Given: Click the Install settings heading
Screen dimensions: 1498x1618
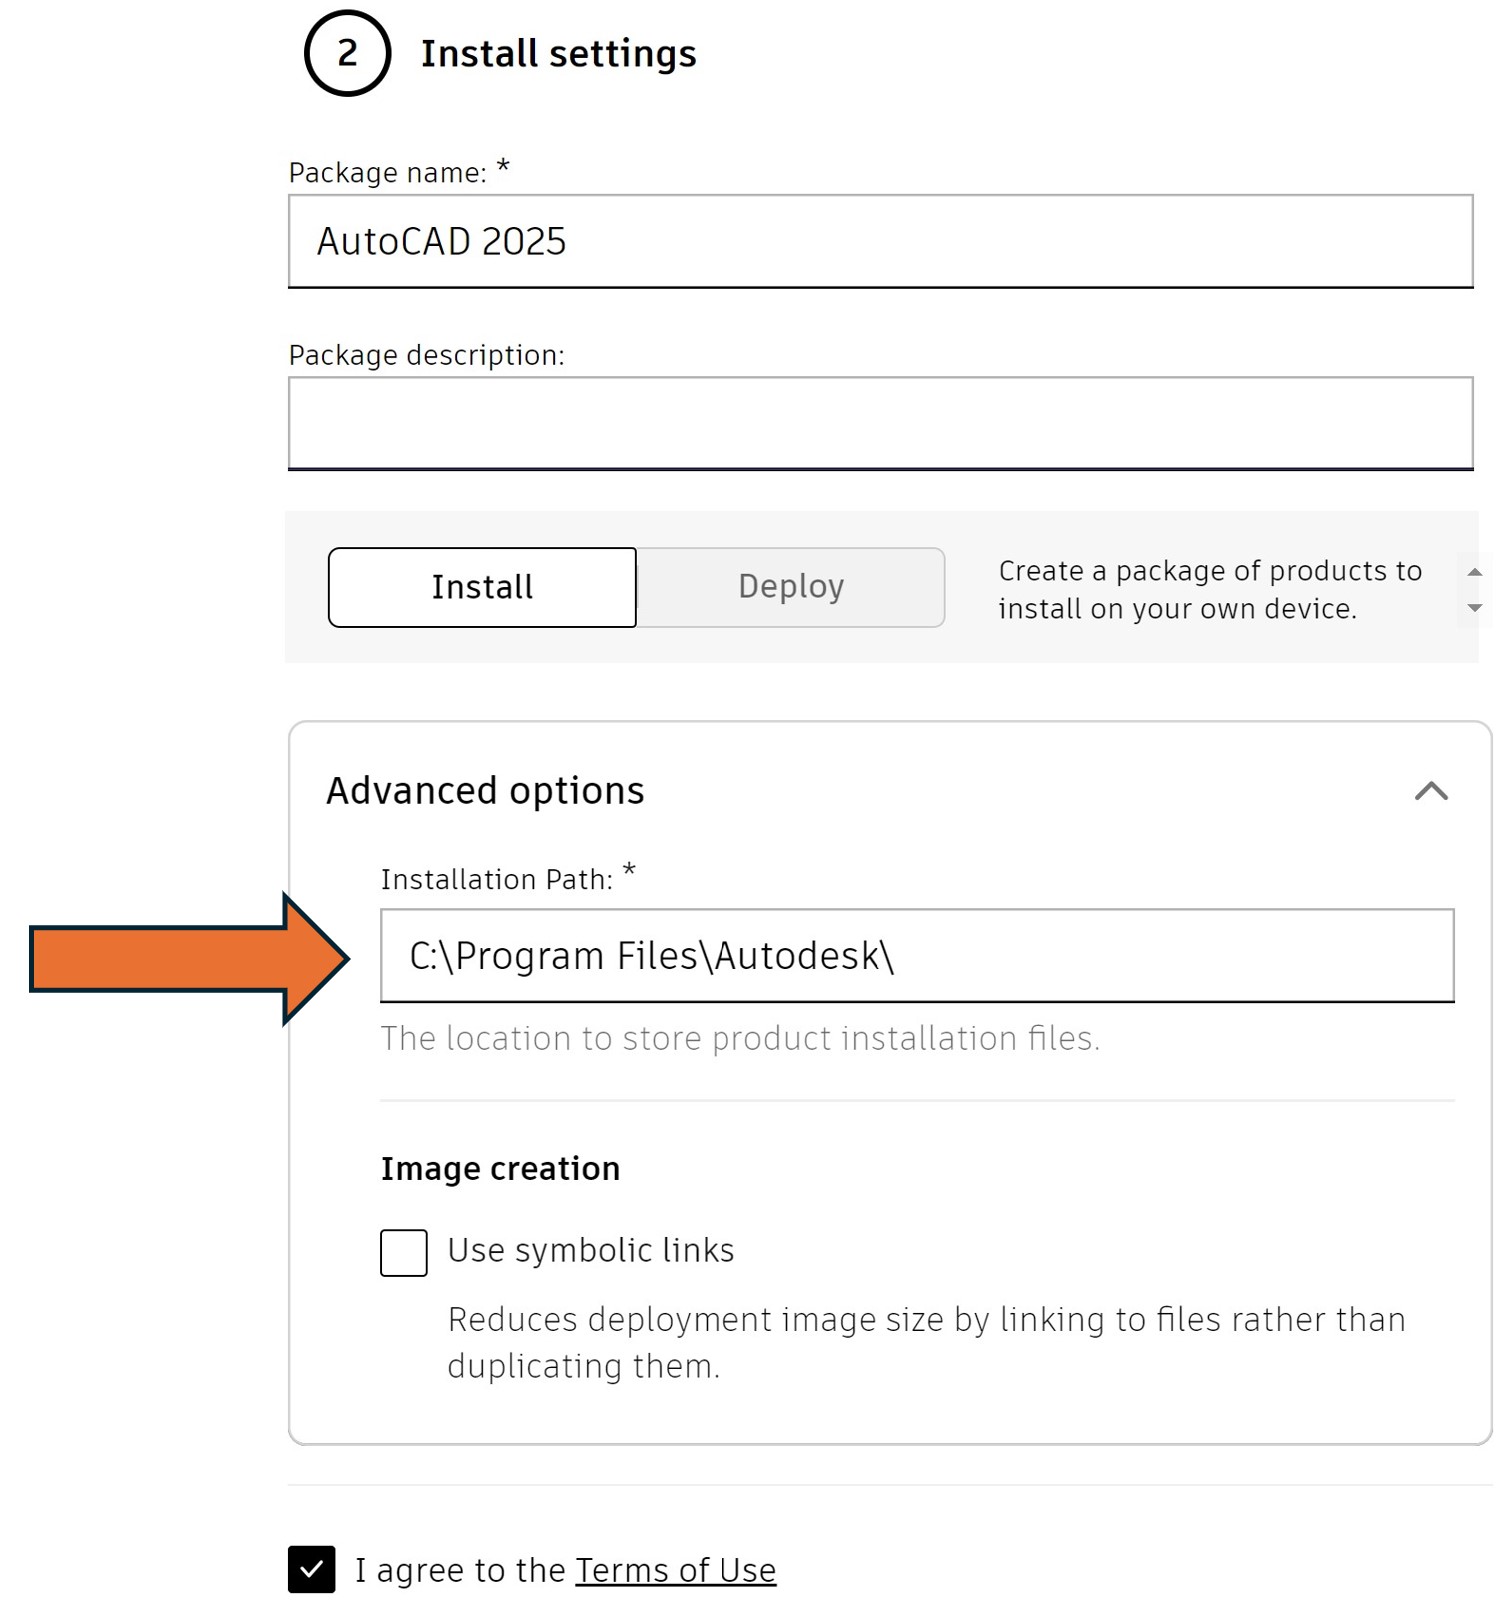Looking at the screenshot, I should [x=559, y=54].
